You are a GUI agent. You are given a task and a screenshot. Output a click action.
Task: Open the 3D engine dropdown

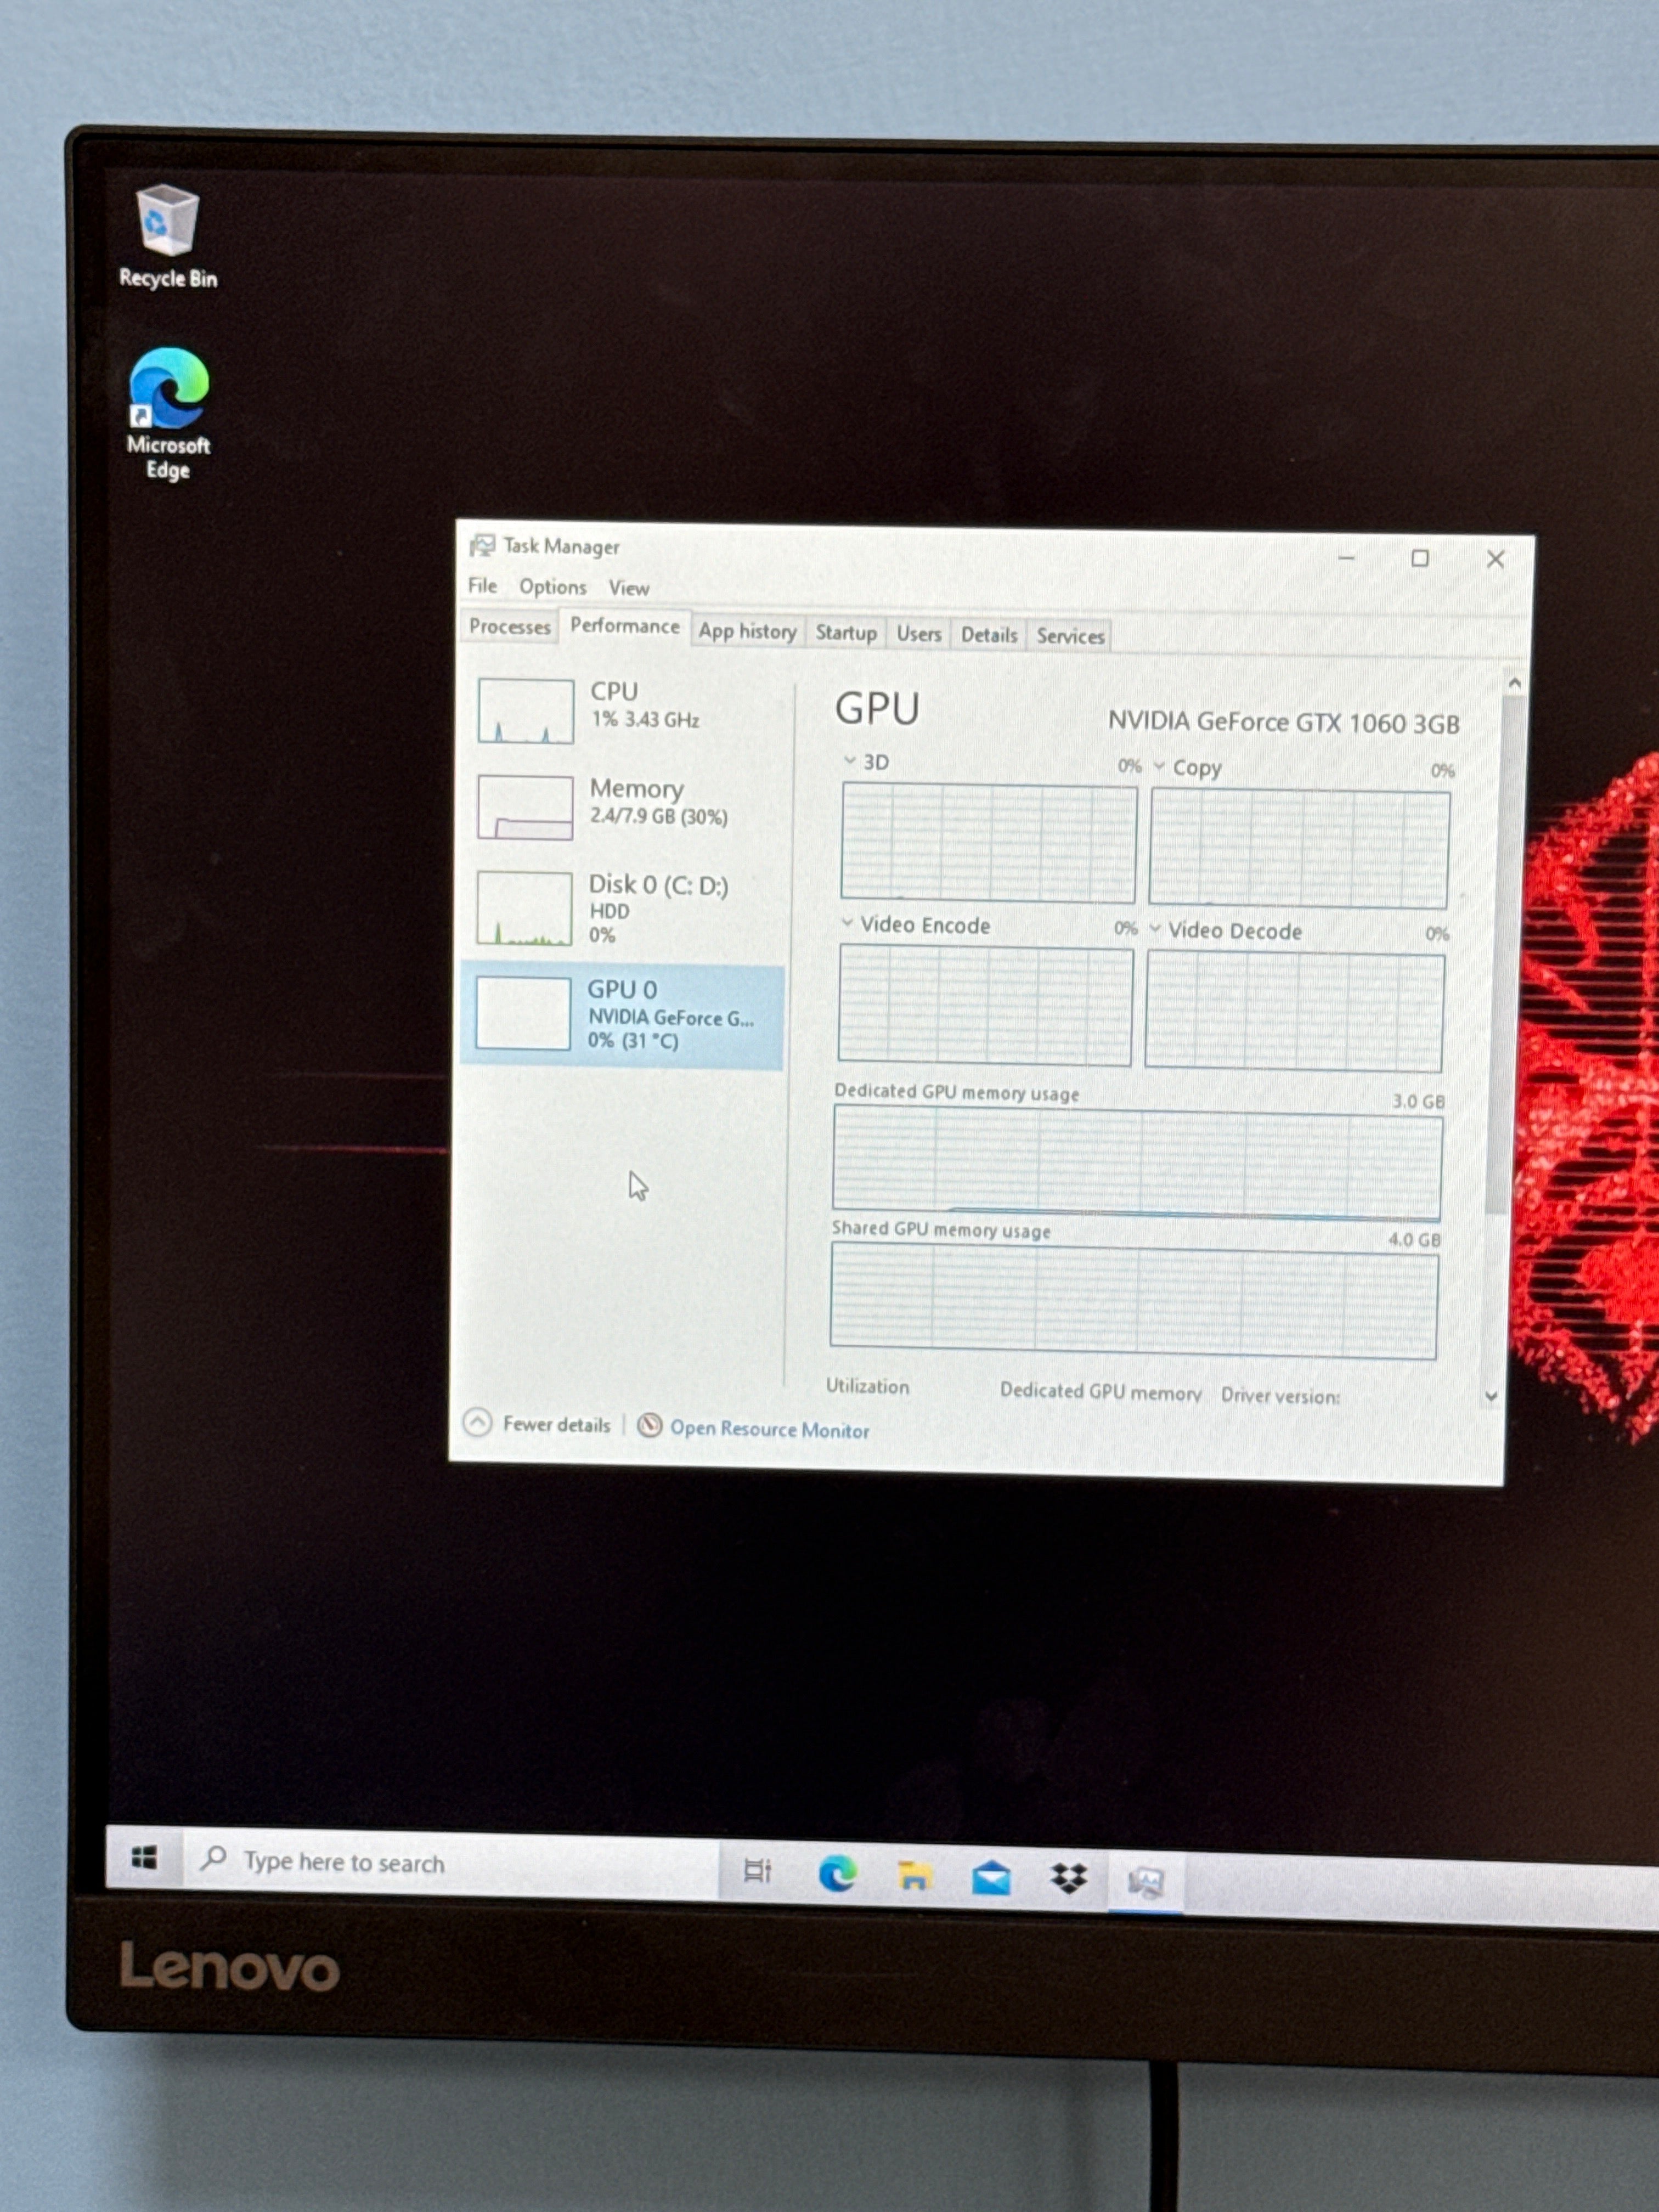click(850, 761)
